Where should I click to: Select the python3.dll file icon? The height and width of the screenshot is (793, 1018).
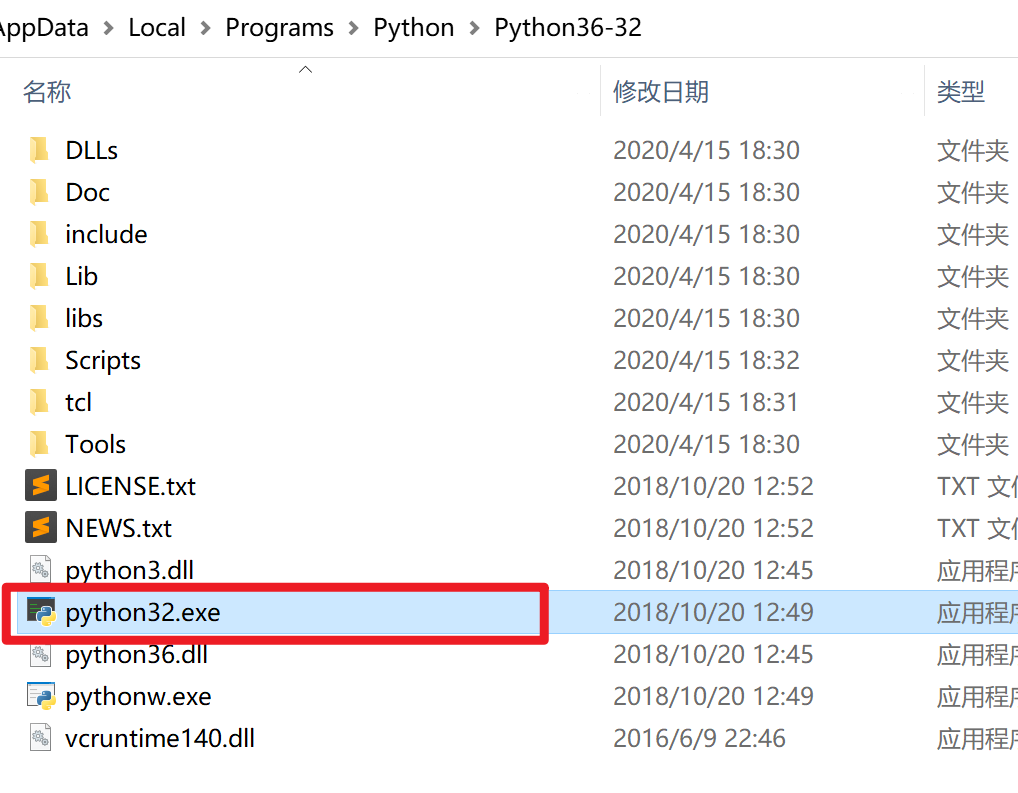pyautogui.click(x=40, y=570)
